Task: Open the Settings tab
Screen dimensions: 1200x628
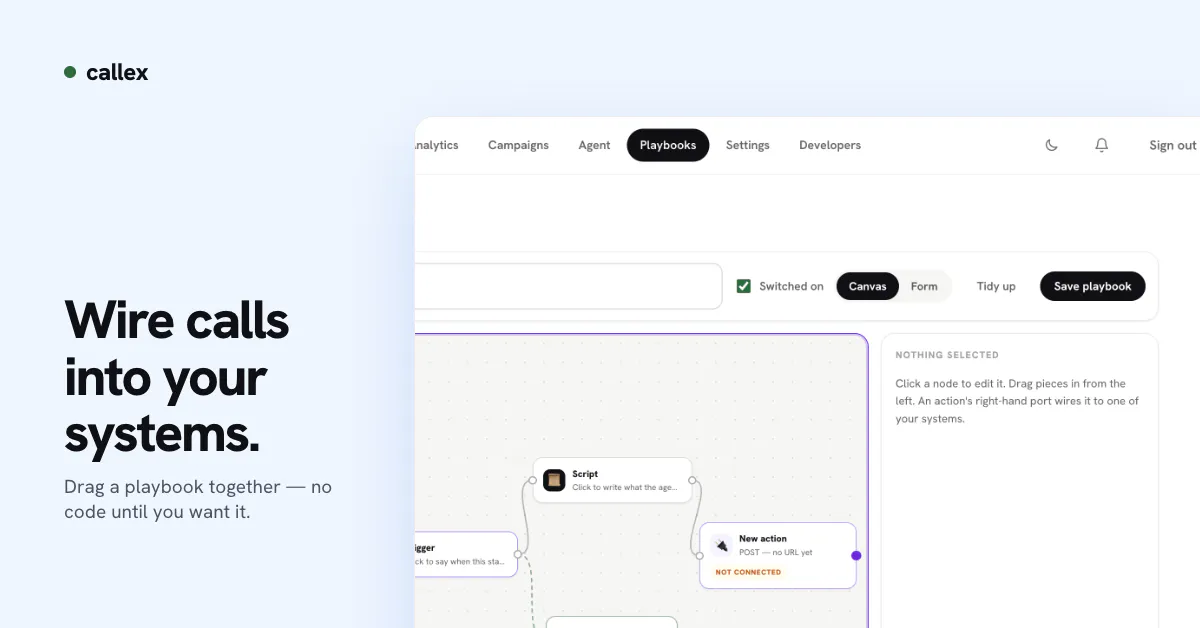Action: point(748,145)
